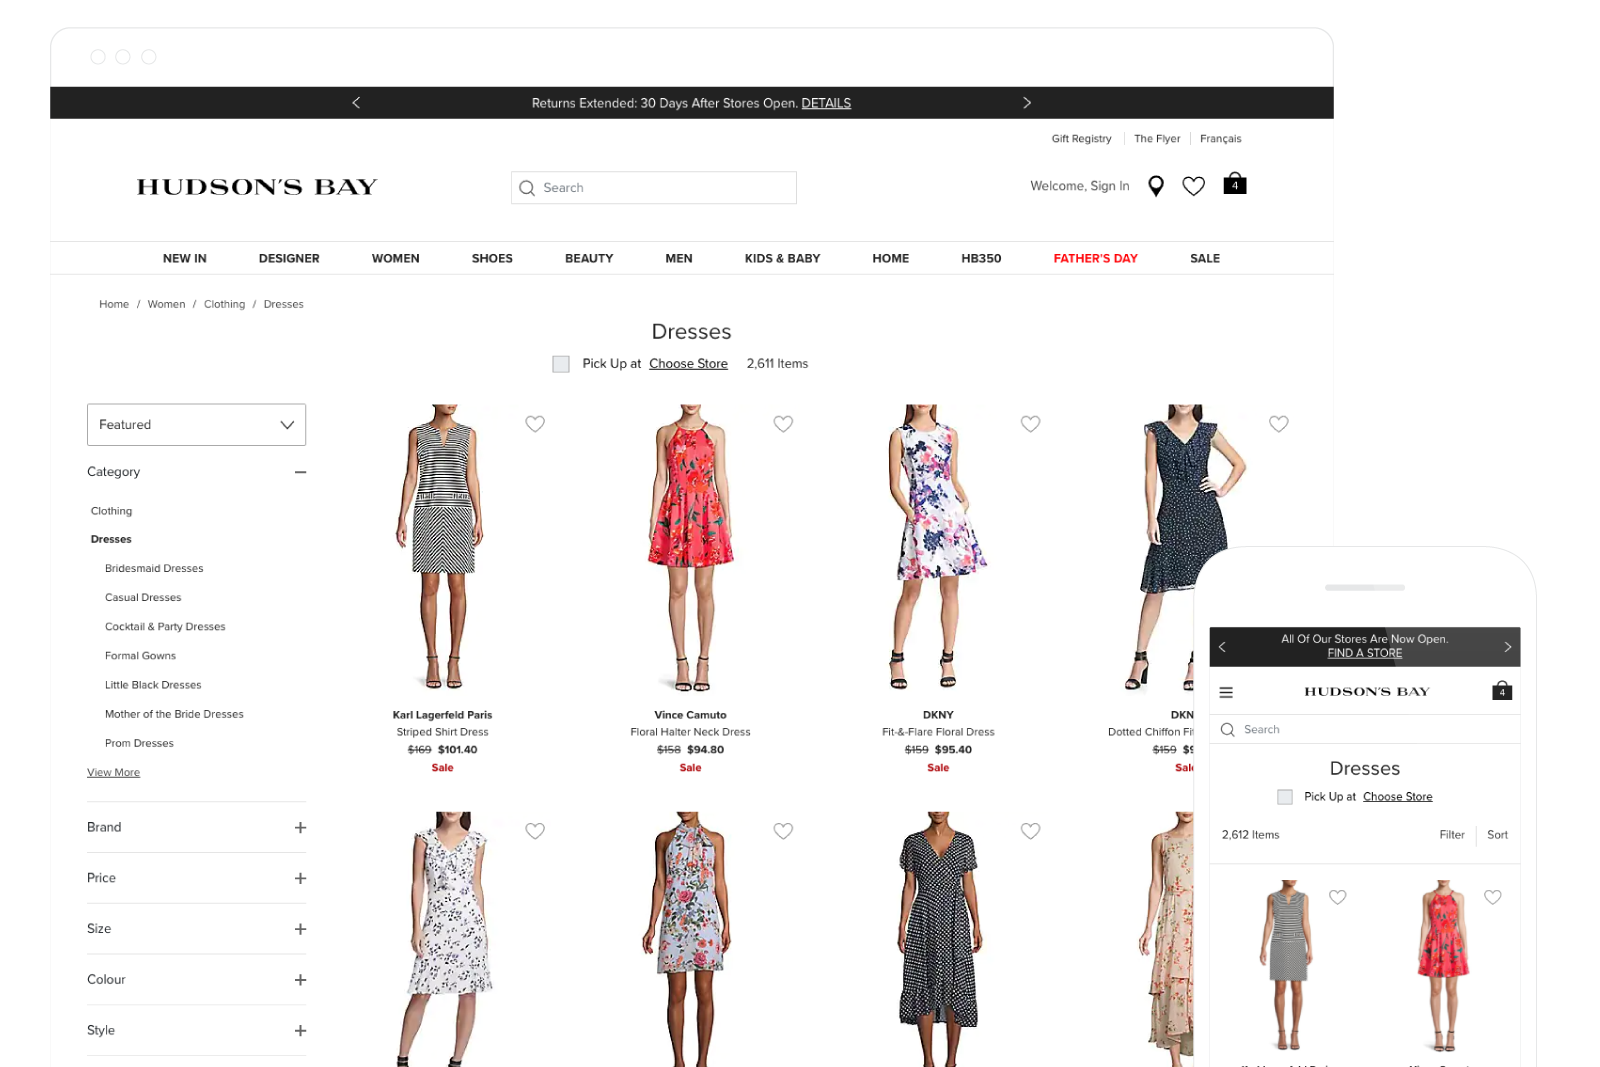1600x1067 pixels.
Task: Favorite the polka dot wrap dress in second row
Action: [1030, 831]
